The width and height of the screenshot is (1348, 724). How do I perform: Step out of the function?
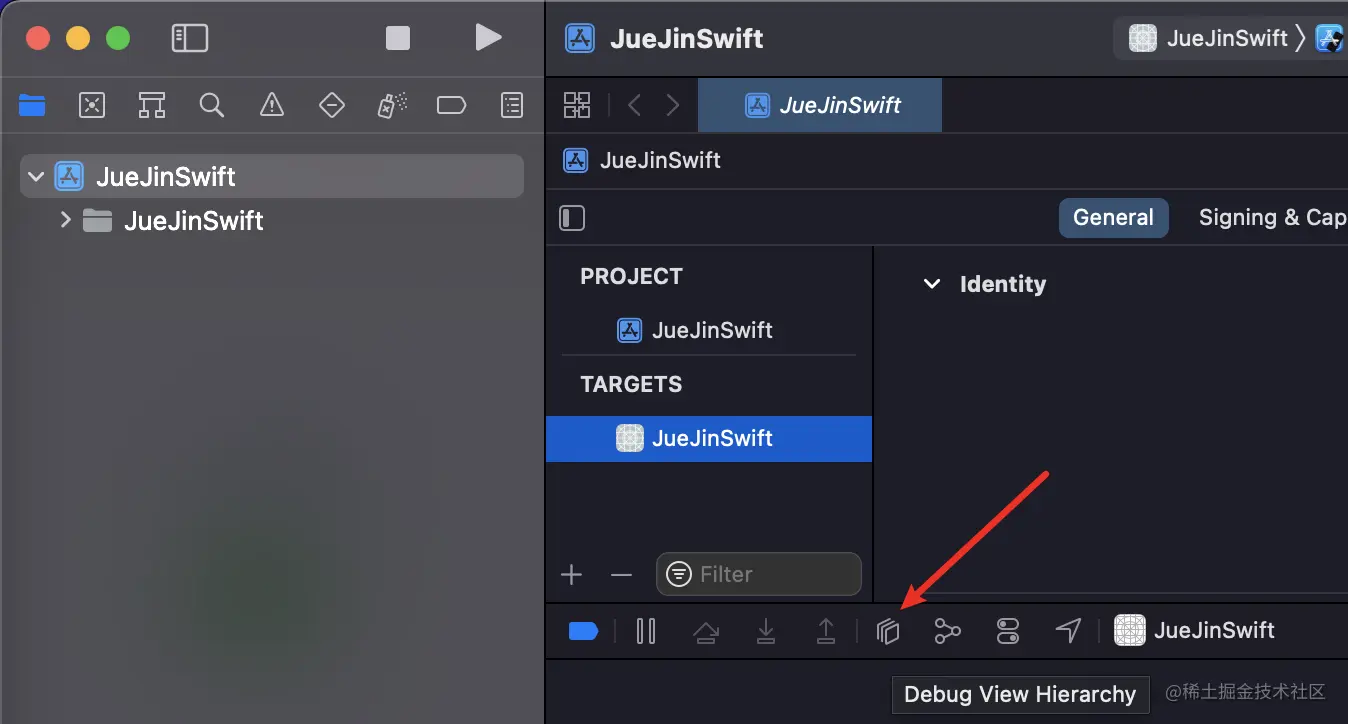pos(826,631)
